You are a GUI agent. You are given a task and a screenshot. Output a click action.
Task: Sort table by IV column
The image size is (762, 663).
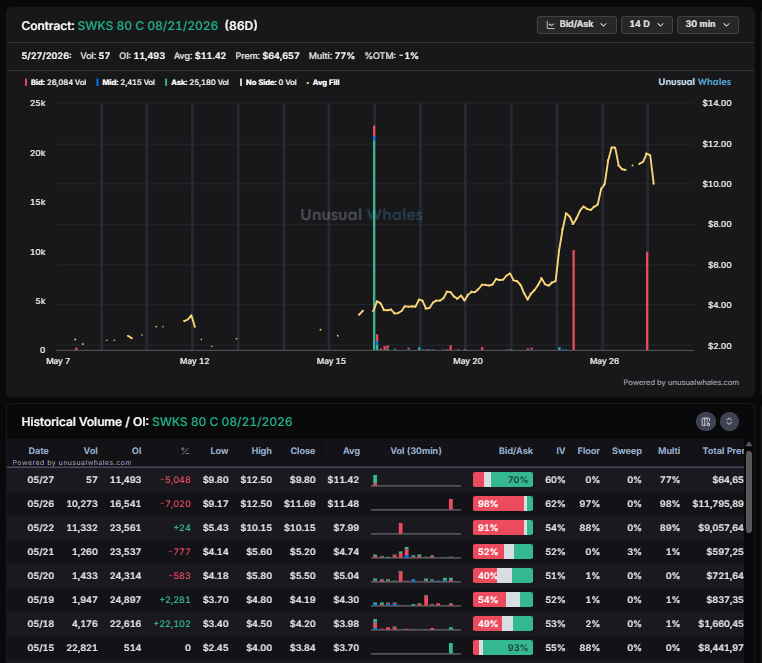click(x=560, y=451)
